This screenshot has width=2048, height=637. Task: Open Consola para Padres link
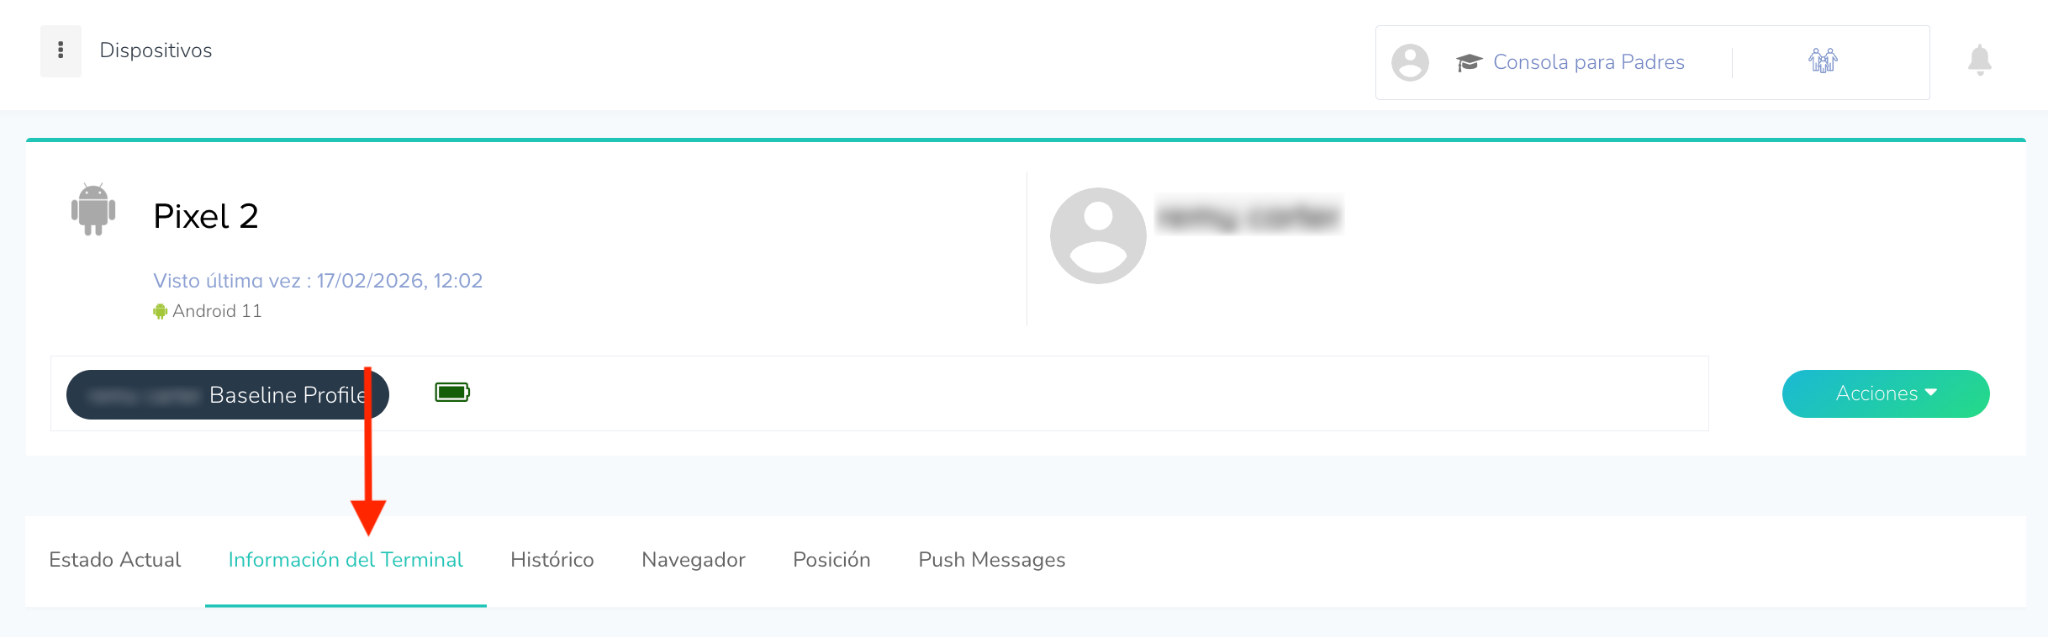tap(1588, 62)
